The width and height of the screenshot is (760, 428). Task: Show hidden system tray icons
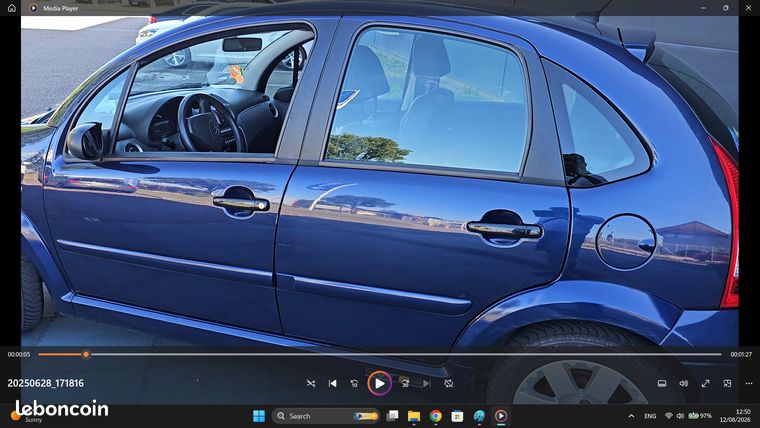point(631,416)
